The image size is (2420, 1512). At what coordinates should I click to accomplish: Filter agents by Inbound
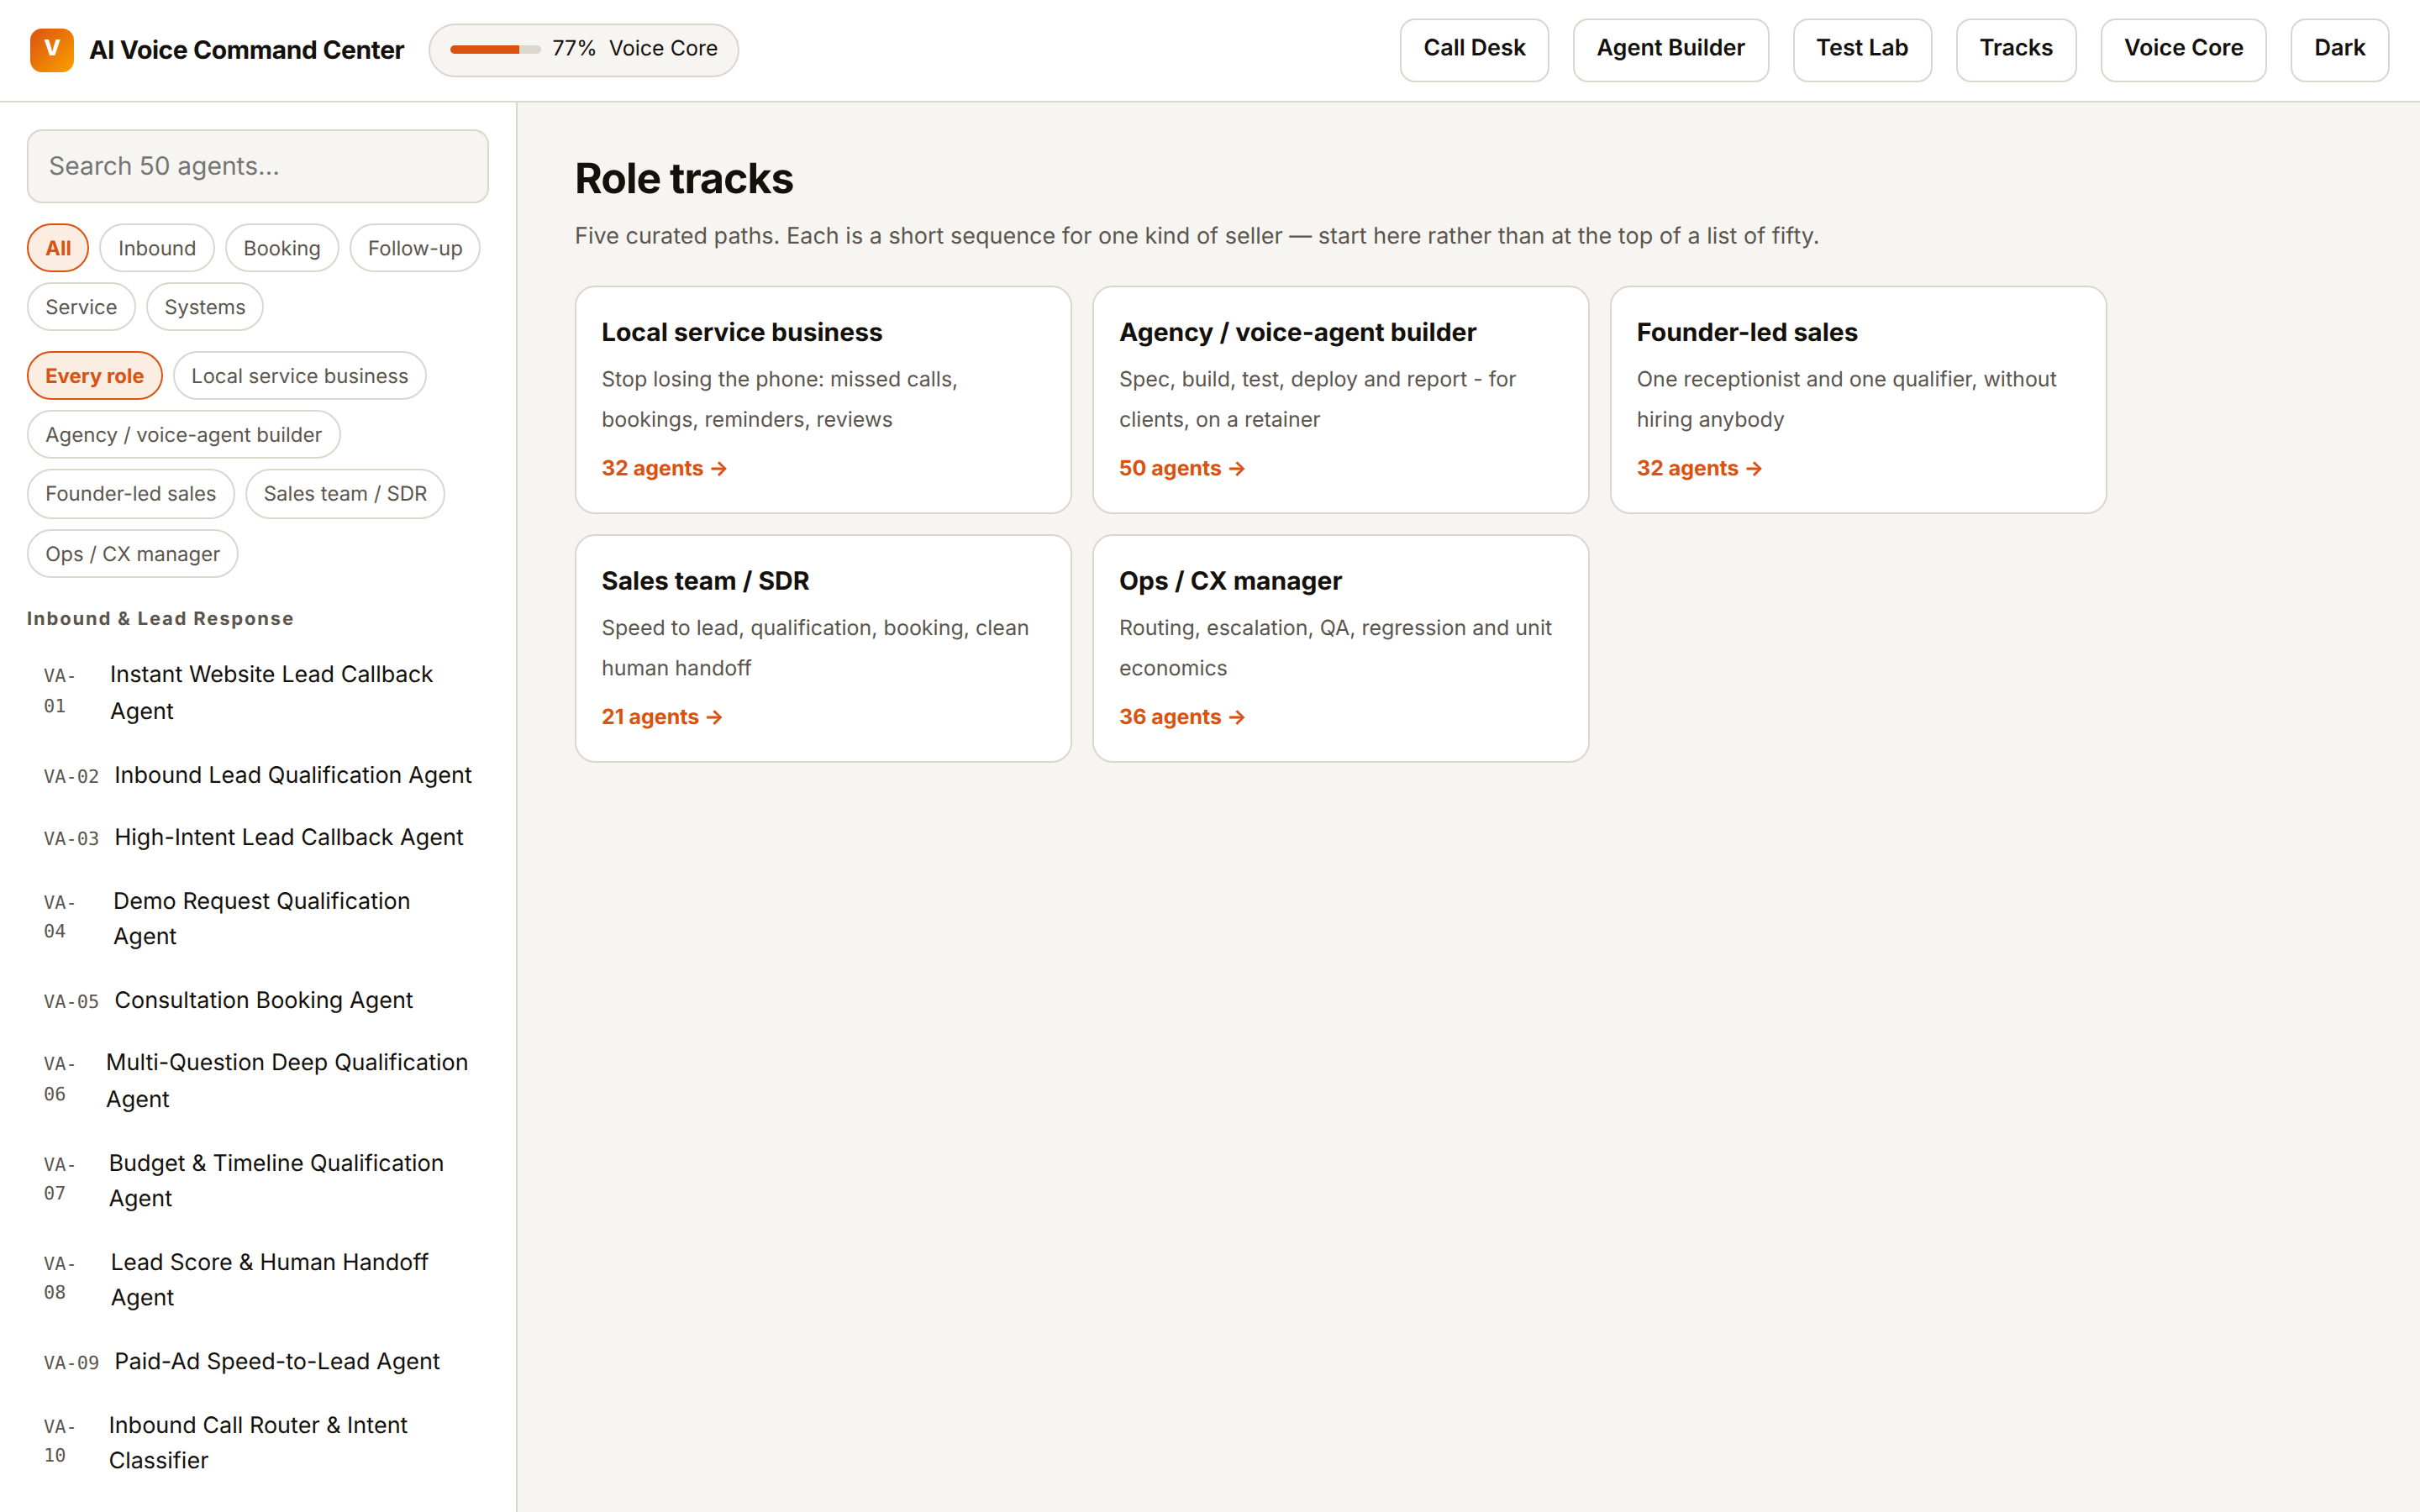click(x=157, y=248)
